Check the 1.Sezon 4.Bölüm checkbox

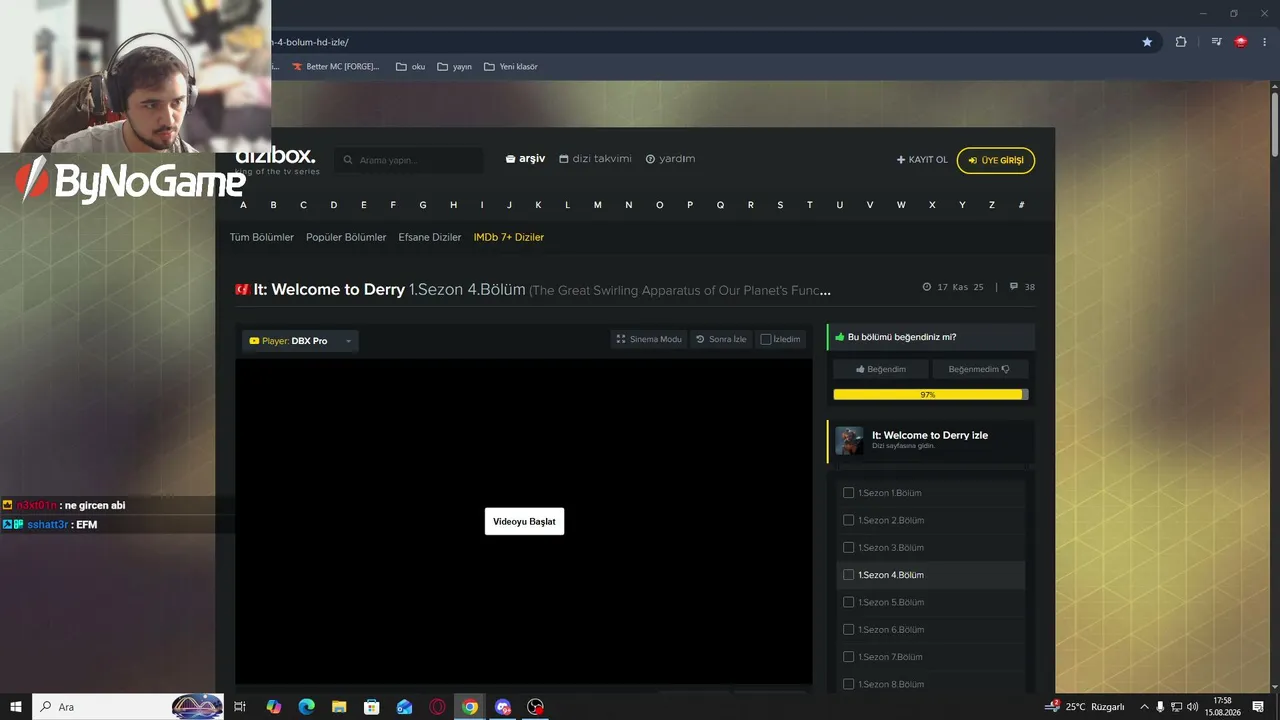(849, 575)
